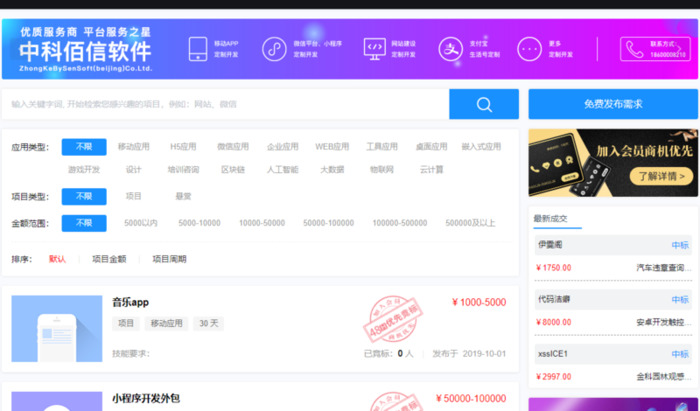Click the 中科佰信软件 logo text
The width and height of the screenshot is (700, 411).
(85, 52)
